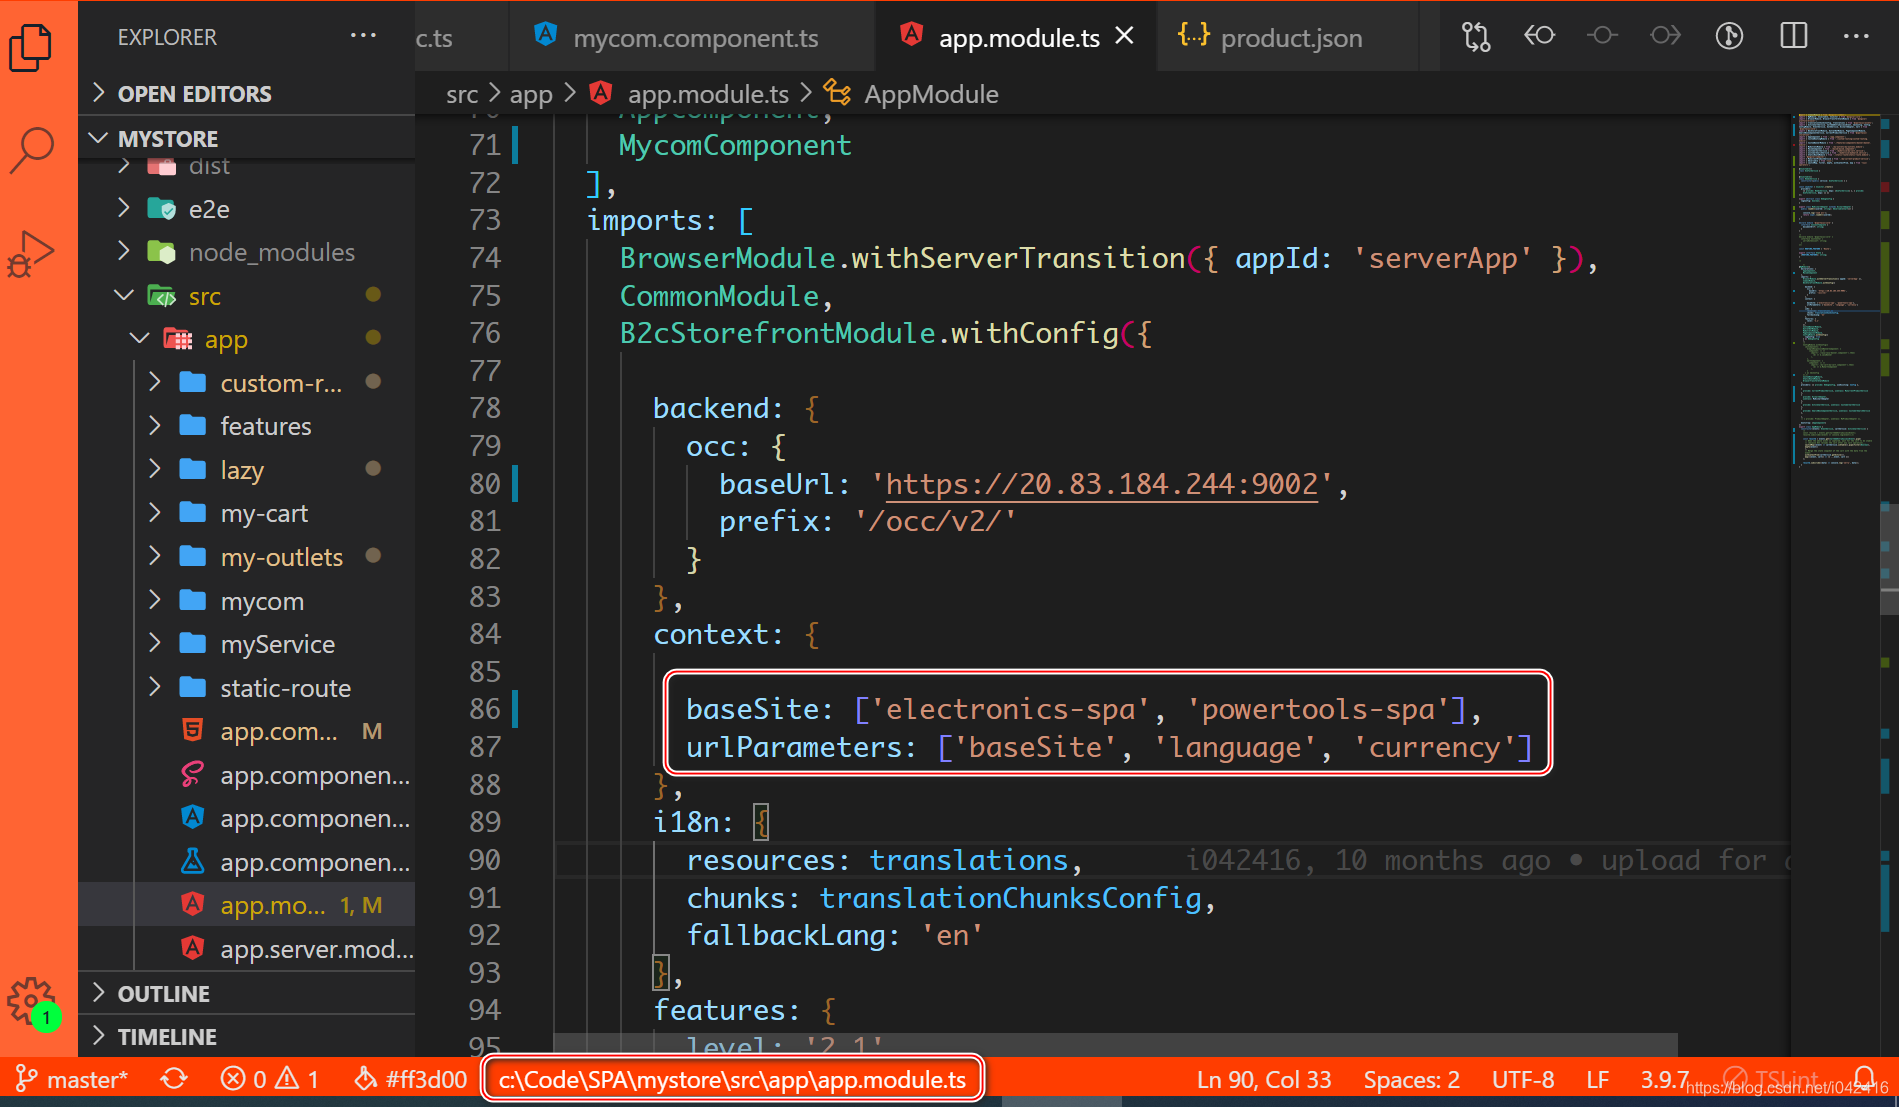Click src in the breadcrumb
Viewport: 1899px width, 1107px height.
462,94
